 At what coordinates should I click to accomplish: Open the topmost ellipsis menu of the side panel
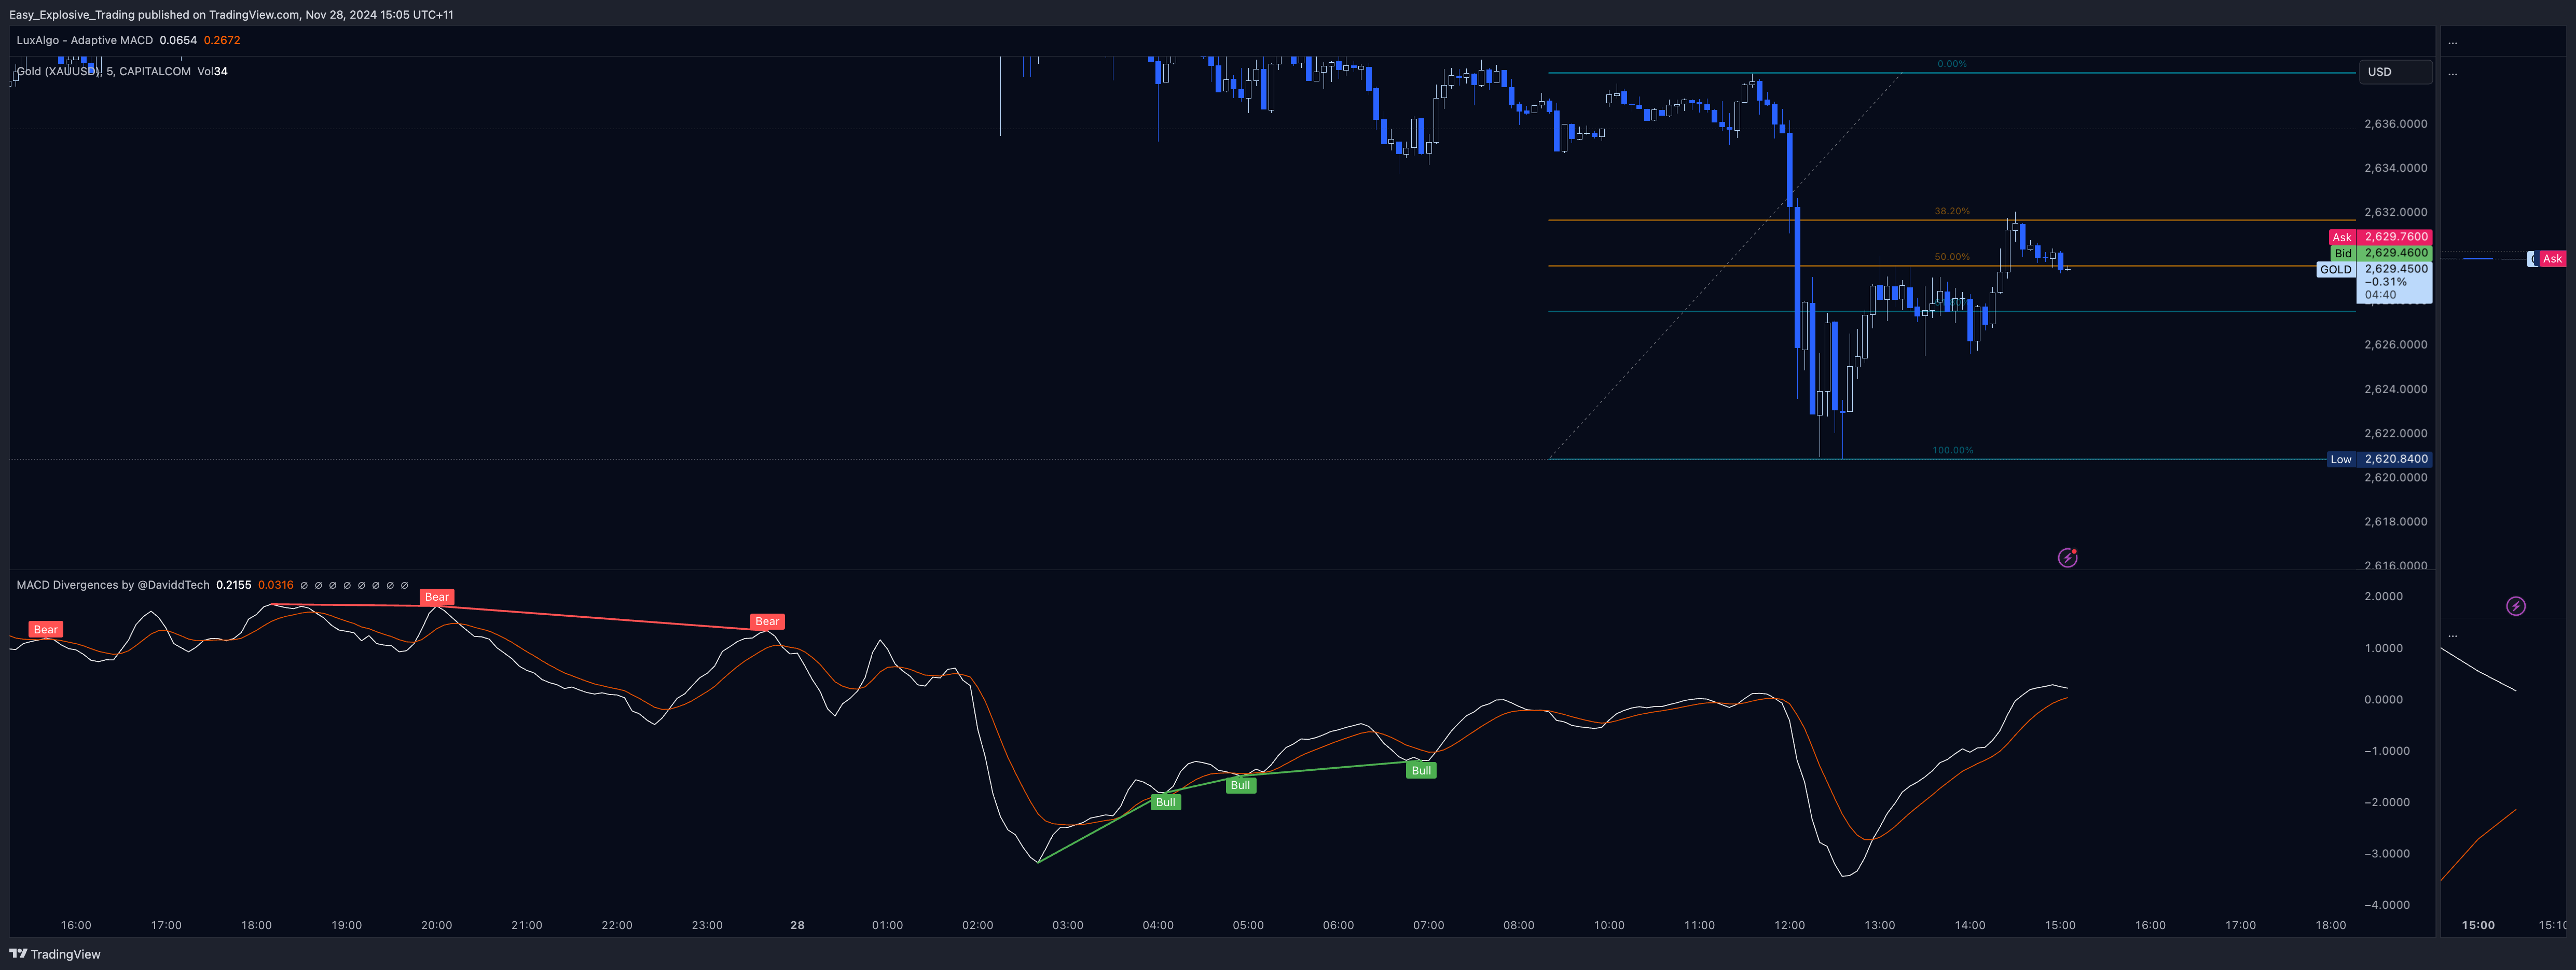pyautogui.click(x=2452, y=42)
